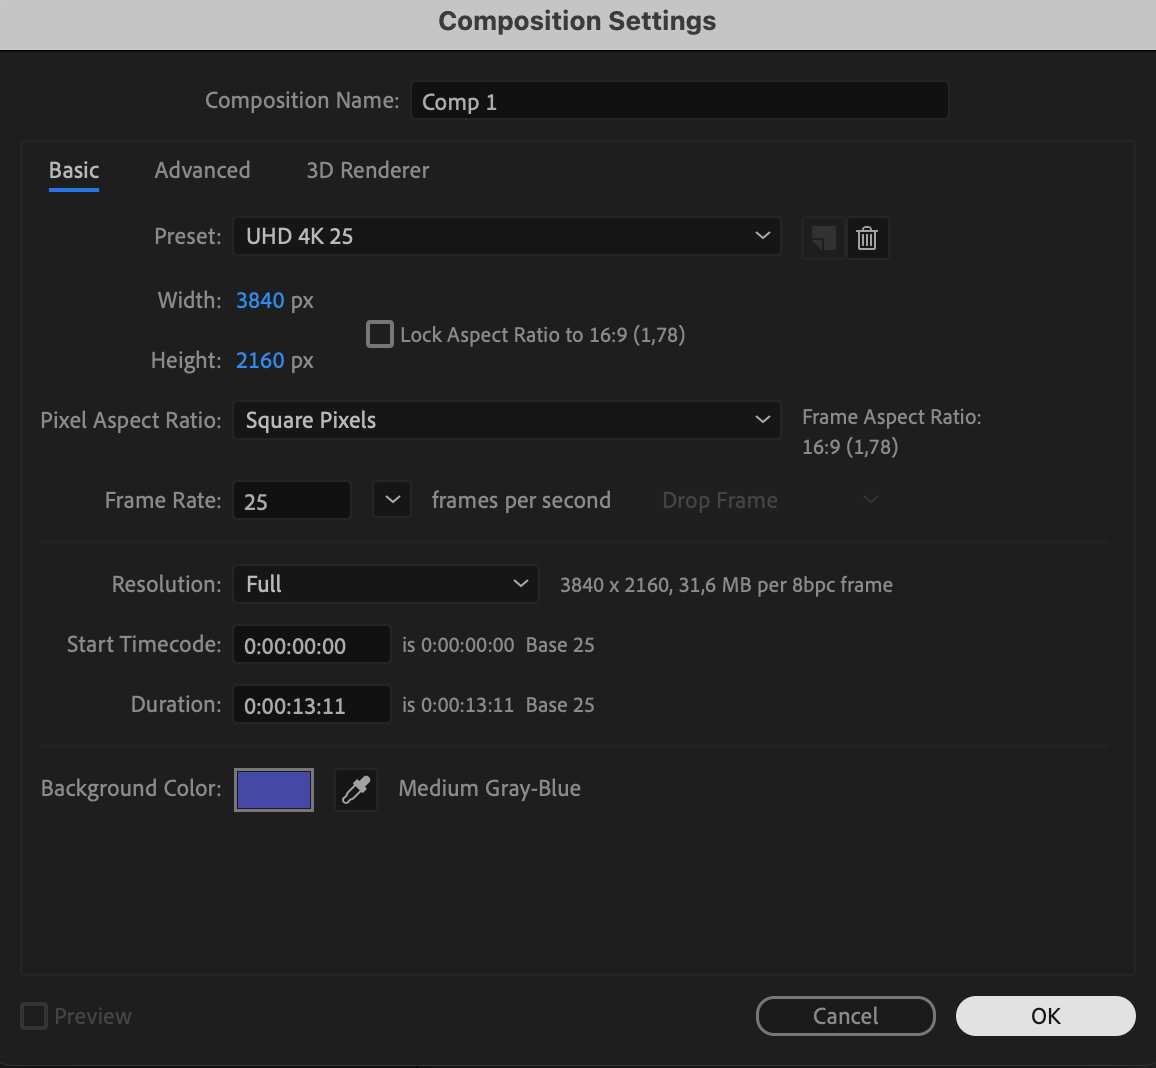Open the 3D Renderer tab
This screenshot has height=1068, width=1156.
point(367,170)
